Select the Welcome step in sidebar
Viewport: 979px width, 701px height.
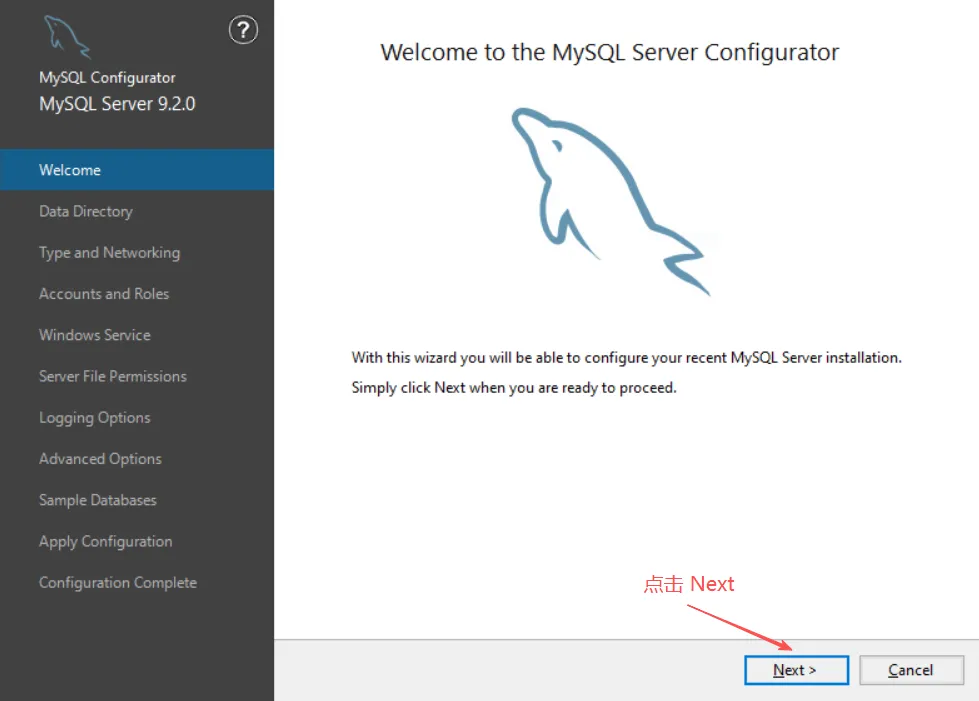(x=137, y=170)
